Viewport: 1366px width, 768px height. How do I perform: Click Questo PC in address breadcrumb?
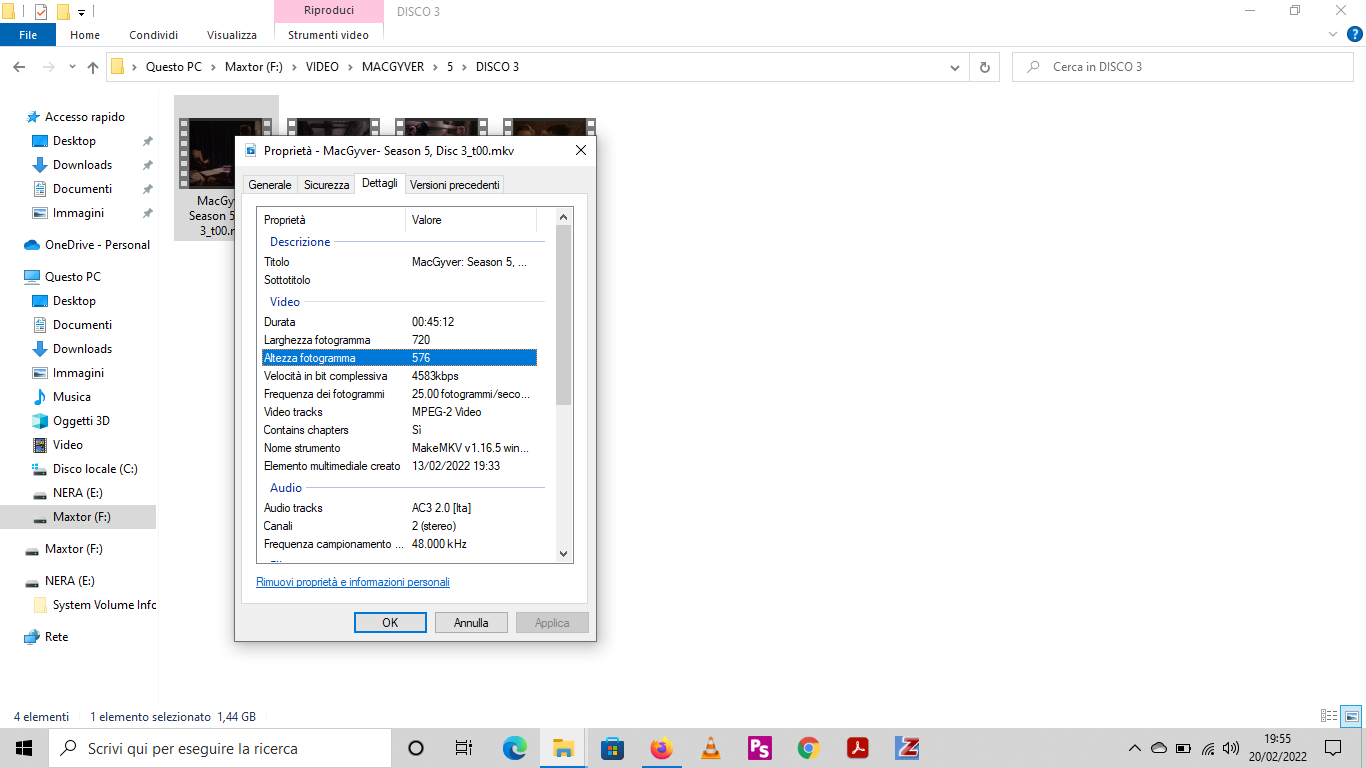173,67
